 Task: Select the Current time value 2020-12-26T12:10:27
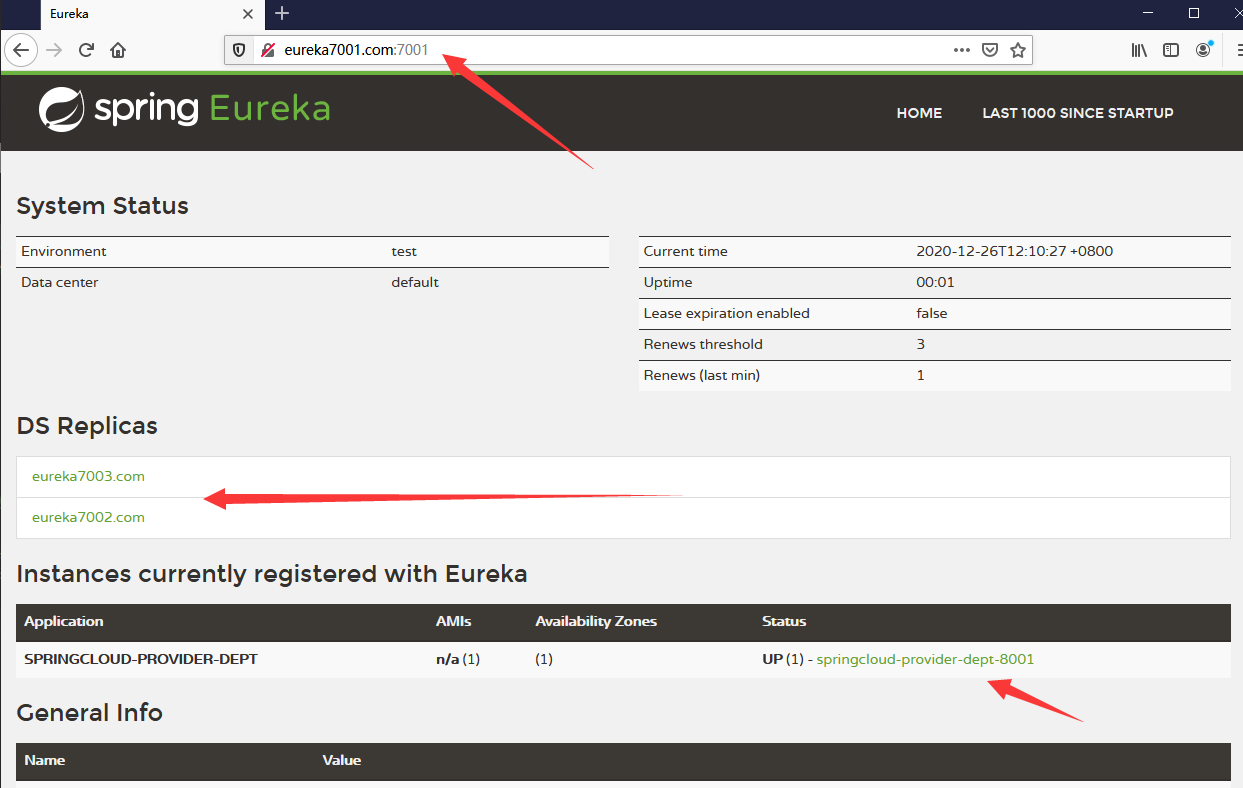pyautogui.click(x=1014, y=251)
